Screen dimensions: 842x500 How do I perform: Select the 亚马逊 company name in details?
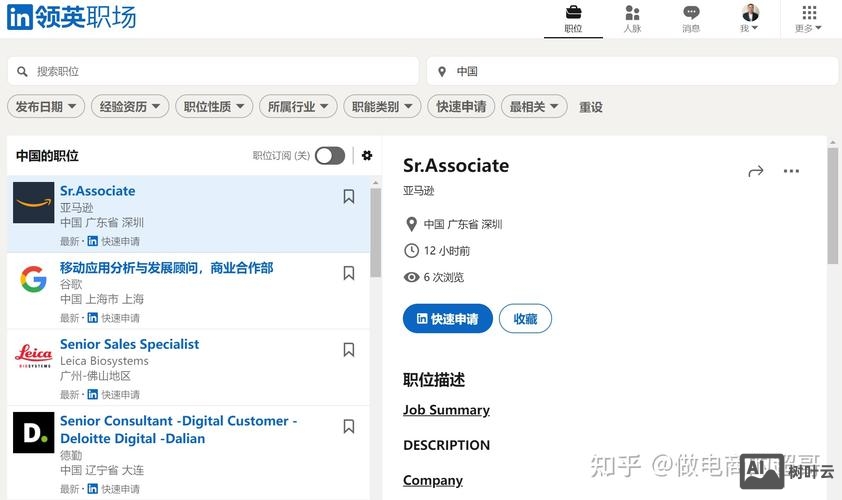click(x=418, y=191)
